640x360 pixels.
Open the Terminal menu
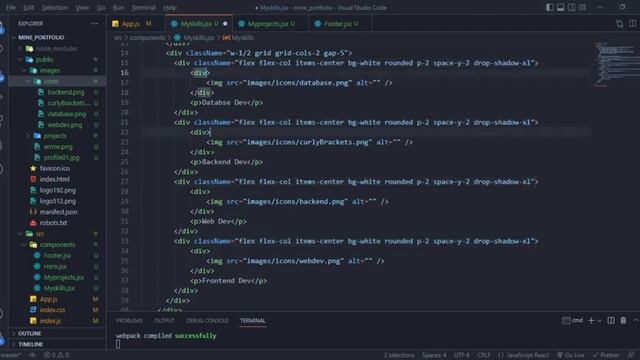pyautogui.click(x=144, y=7)
